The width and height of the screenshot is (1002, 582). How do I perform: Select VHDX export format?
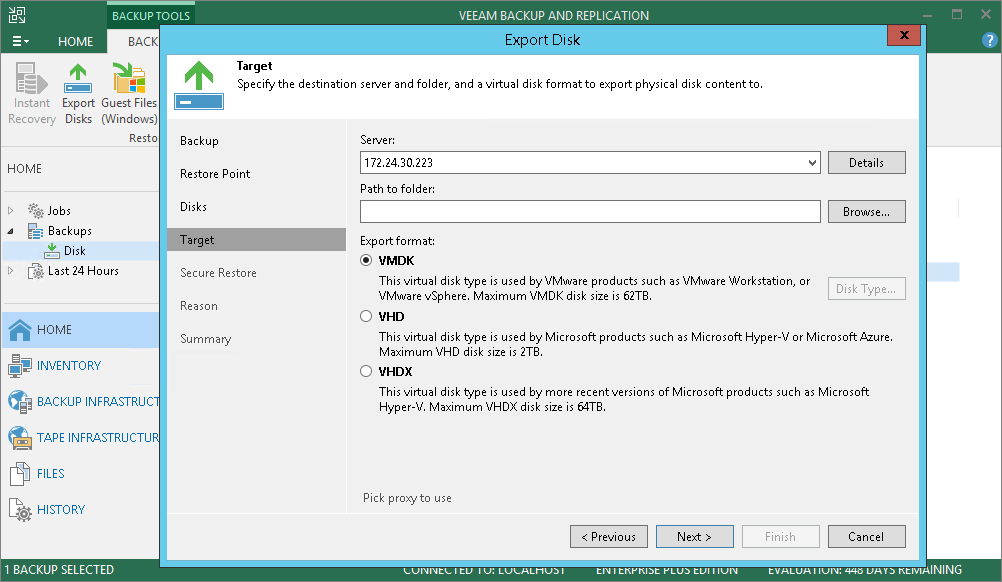(366, 371)
